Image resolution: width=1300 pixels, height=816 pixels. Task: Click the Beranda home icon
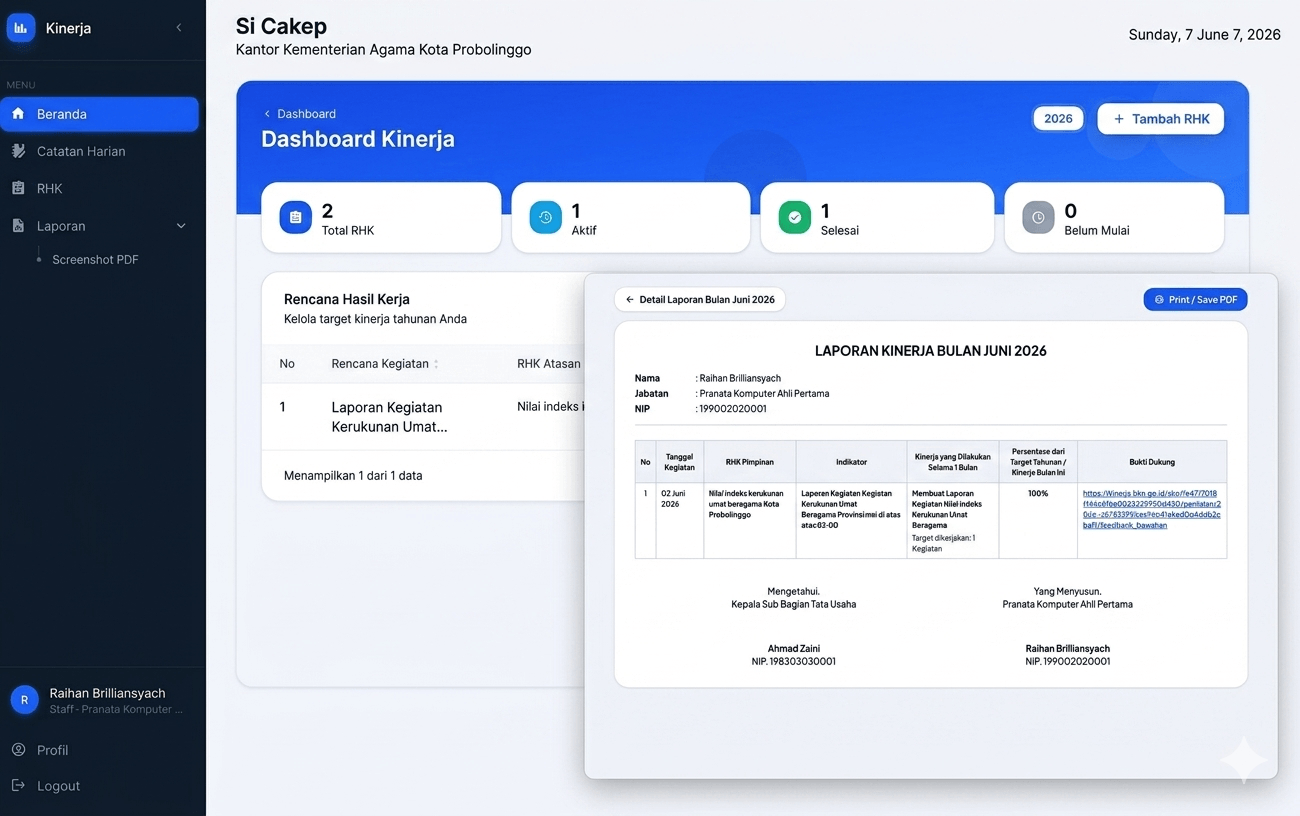click(x=18, y=114)
